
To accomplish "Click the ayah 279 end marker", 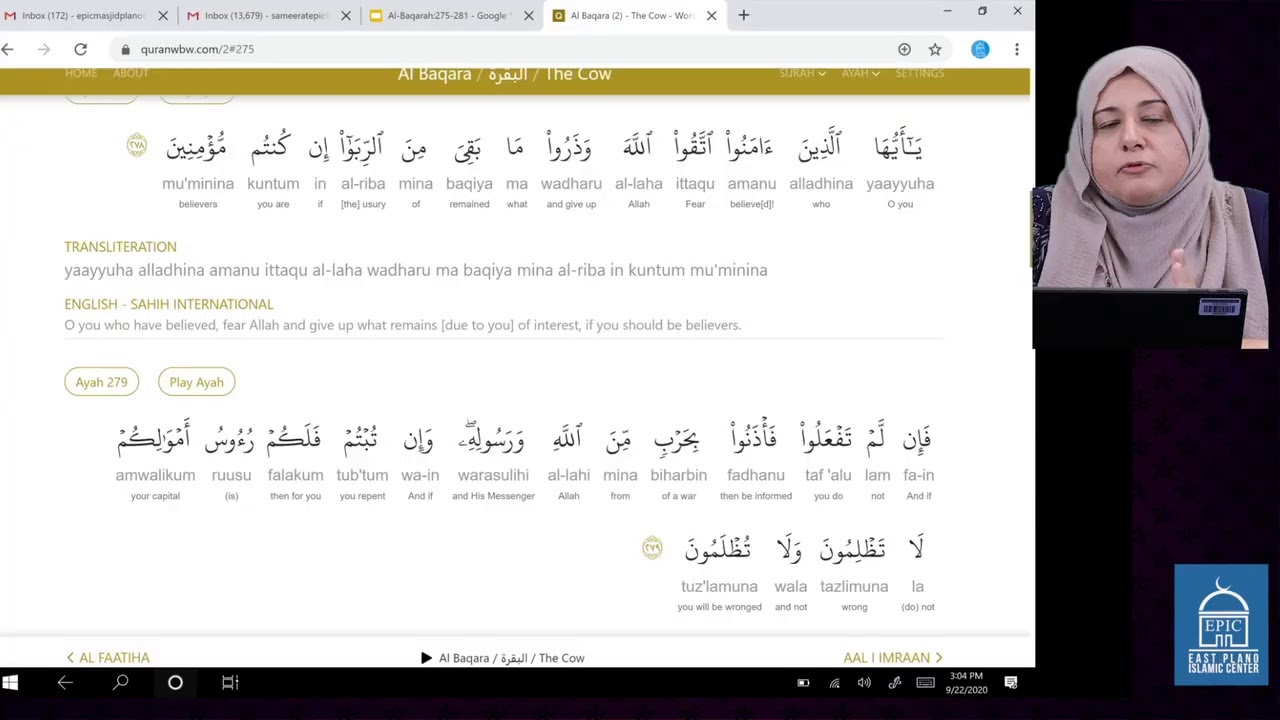I will [x=652, y=547].
